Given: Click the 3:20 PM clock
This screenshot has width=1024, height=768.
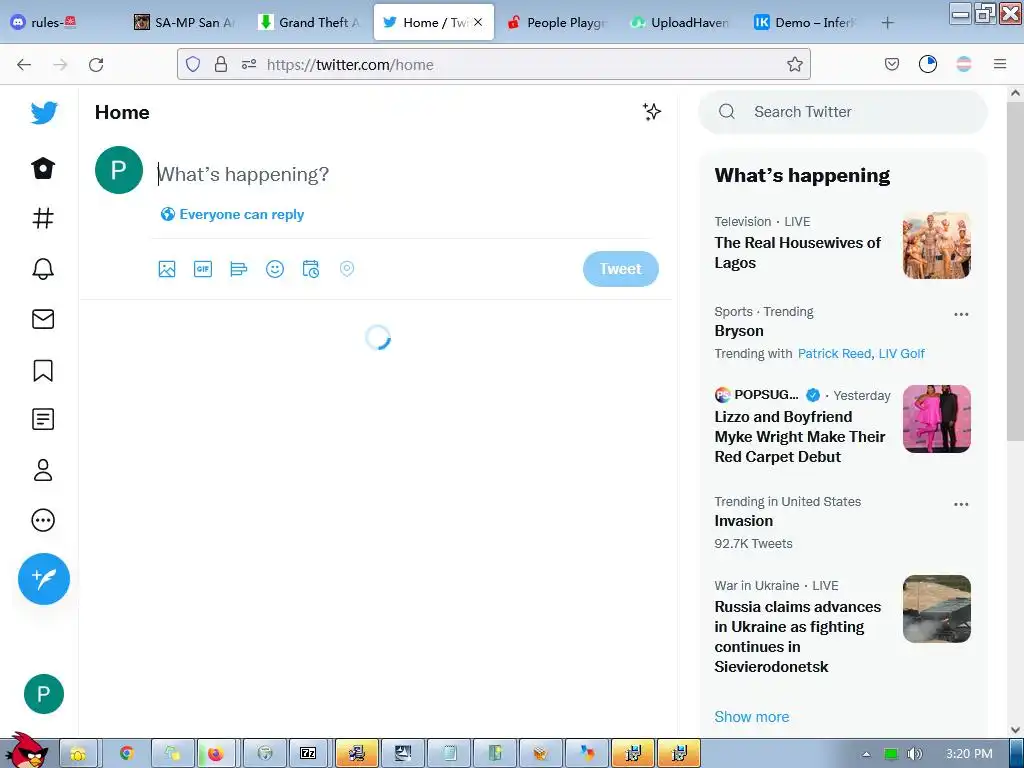Looking at the screenshot, I should 969,754.
